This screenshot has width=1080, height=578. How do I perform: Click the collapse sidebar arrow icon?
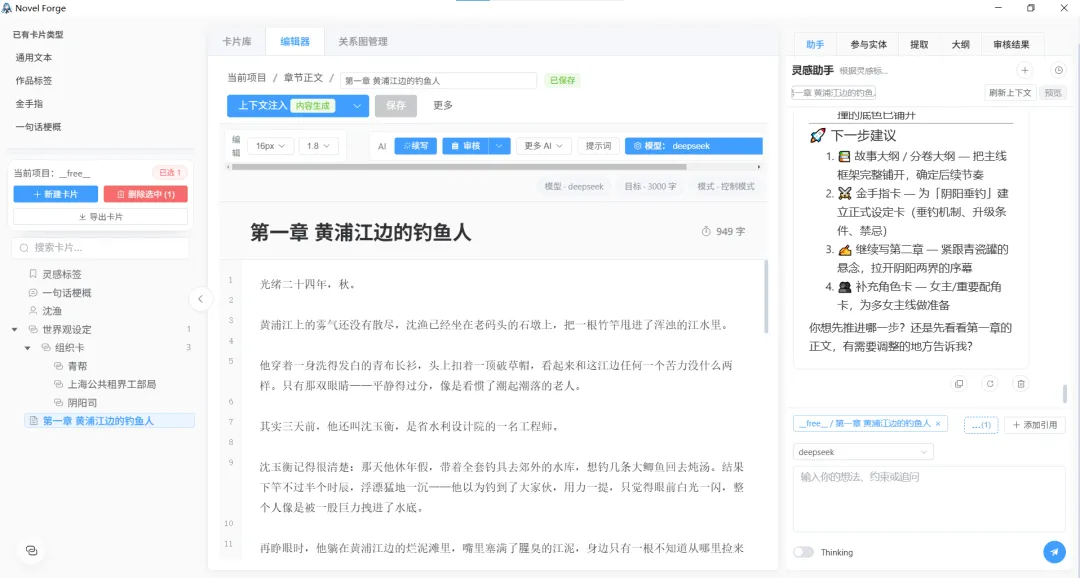click(200, 299)
